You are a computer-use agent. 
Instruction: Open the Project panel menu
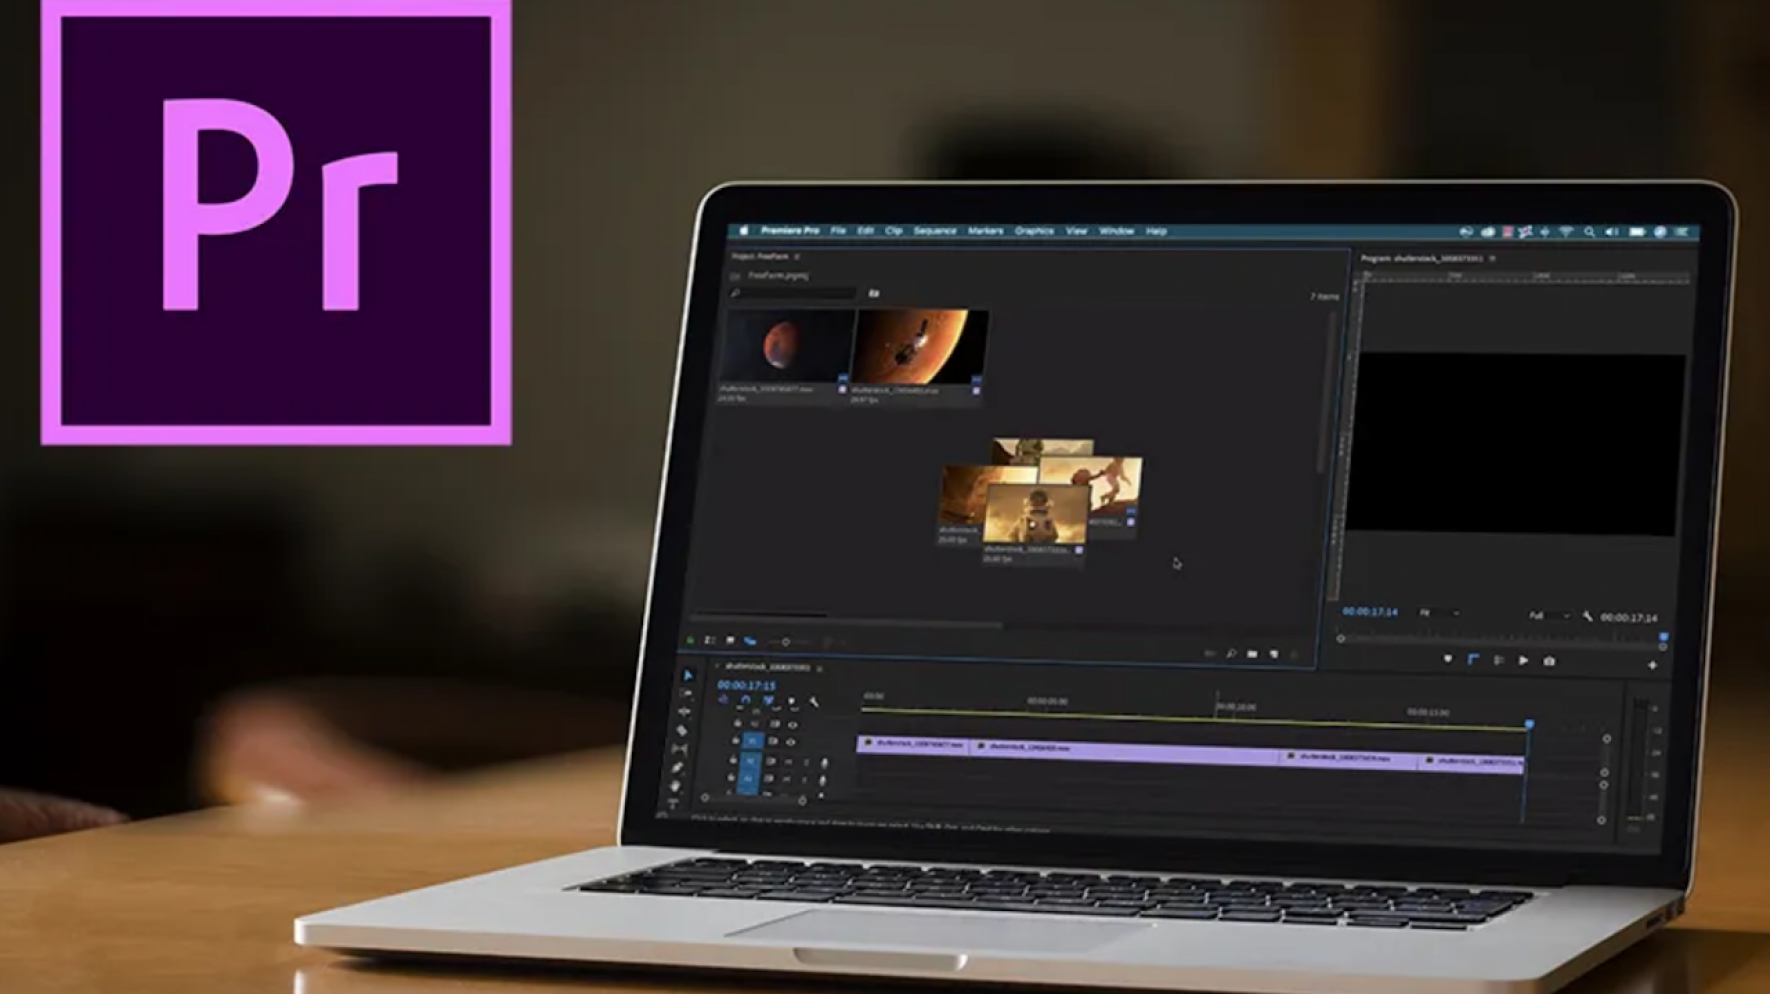click(797, 257)
